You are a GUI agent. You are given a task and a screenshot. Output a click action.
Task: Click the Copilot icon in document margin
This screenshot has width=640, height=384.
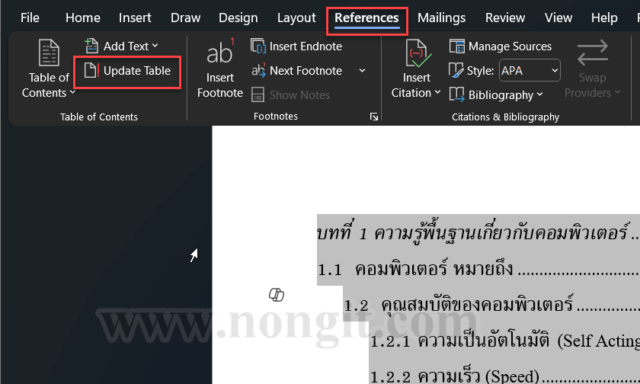pyautogui.click(x=276, y=294)
